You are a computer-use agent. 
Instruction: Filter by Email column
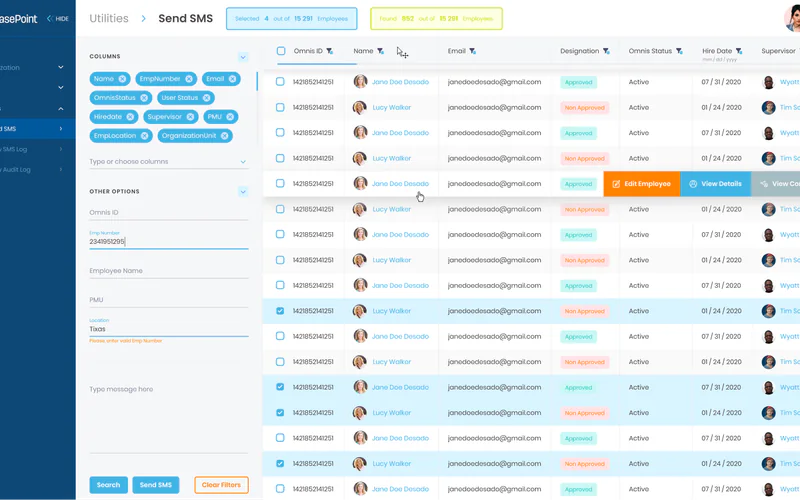(472, 51)
